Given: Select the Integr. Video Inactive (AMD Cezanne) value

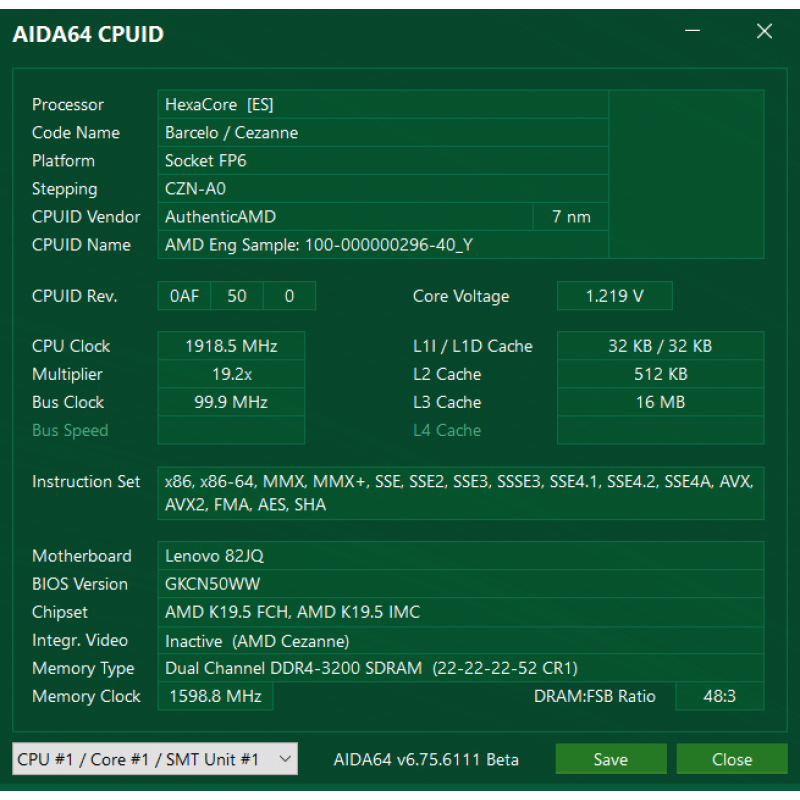Looking at the screenshot, I should [461, 640].
